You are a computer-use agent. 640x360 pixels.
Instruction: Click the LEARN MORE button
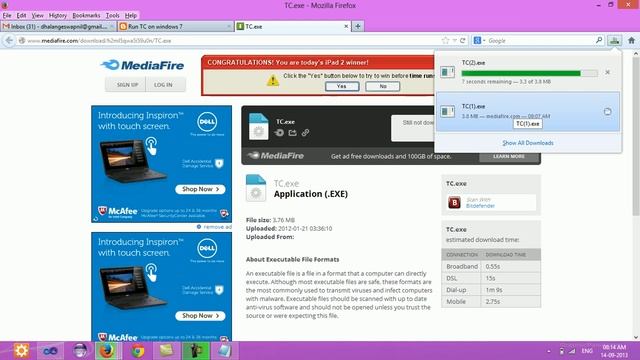pos(509,156)
